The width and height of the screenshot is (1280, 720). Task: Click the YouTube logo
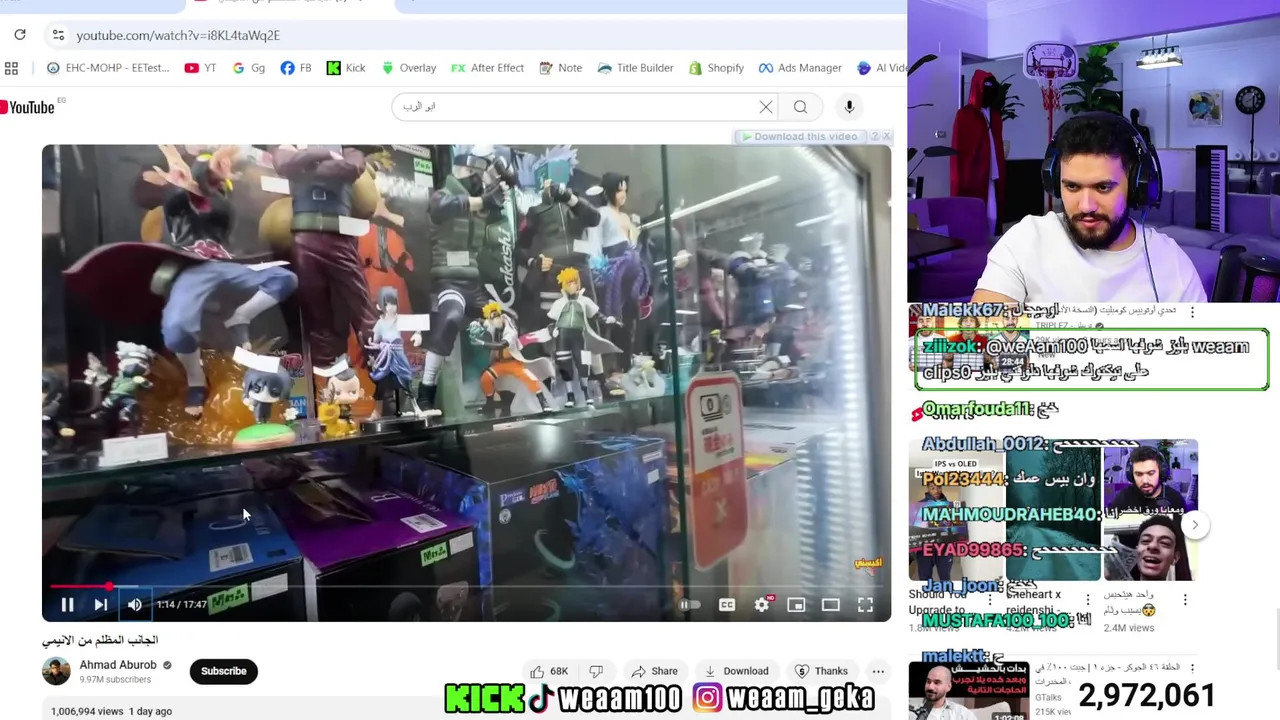click(x=30, y=107)
